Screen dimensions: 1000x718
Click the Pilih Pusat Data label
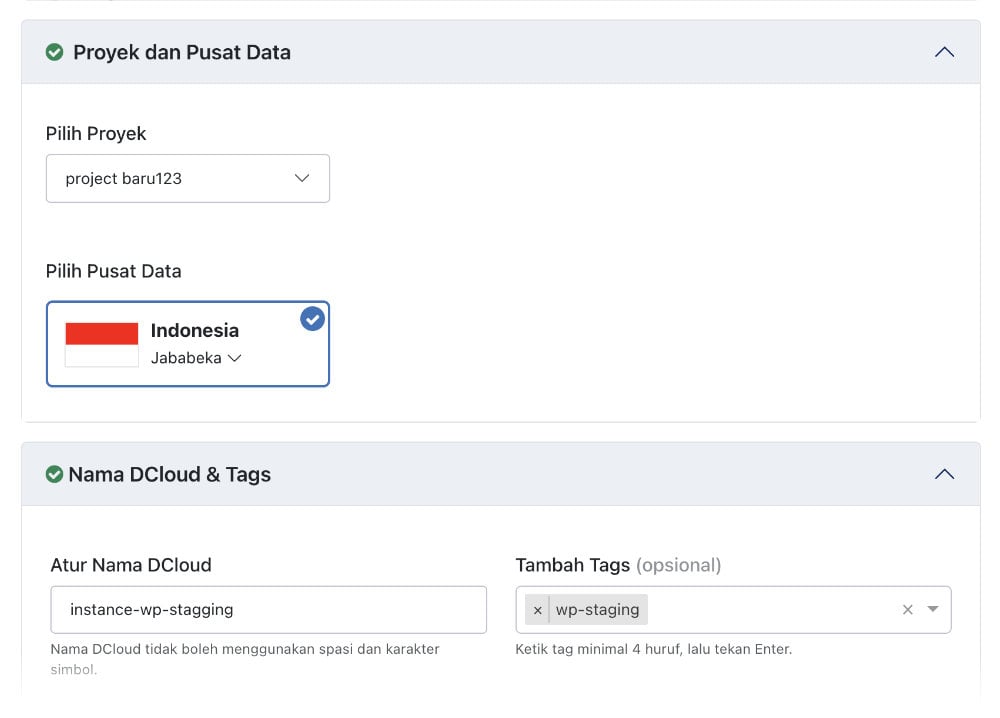coord(113,271)
